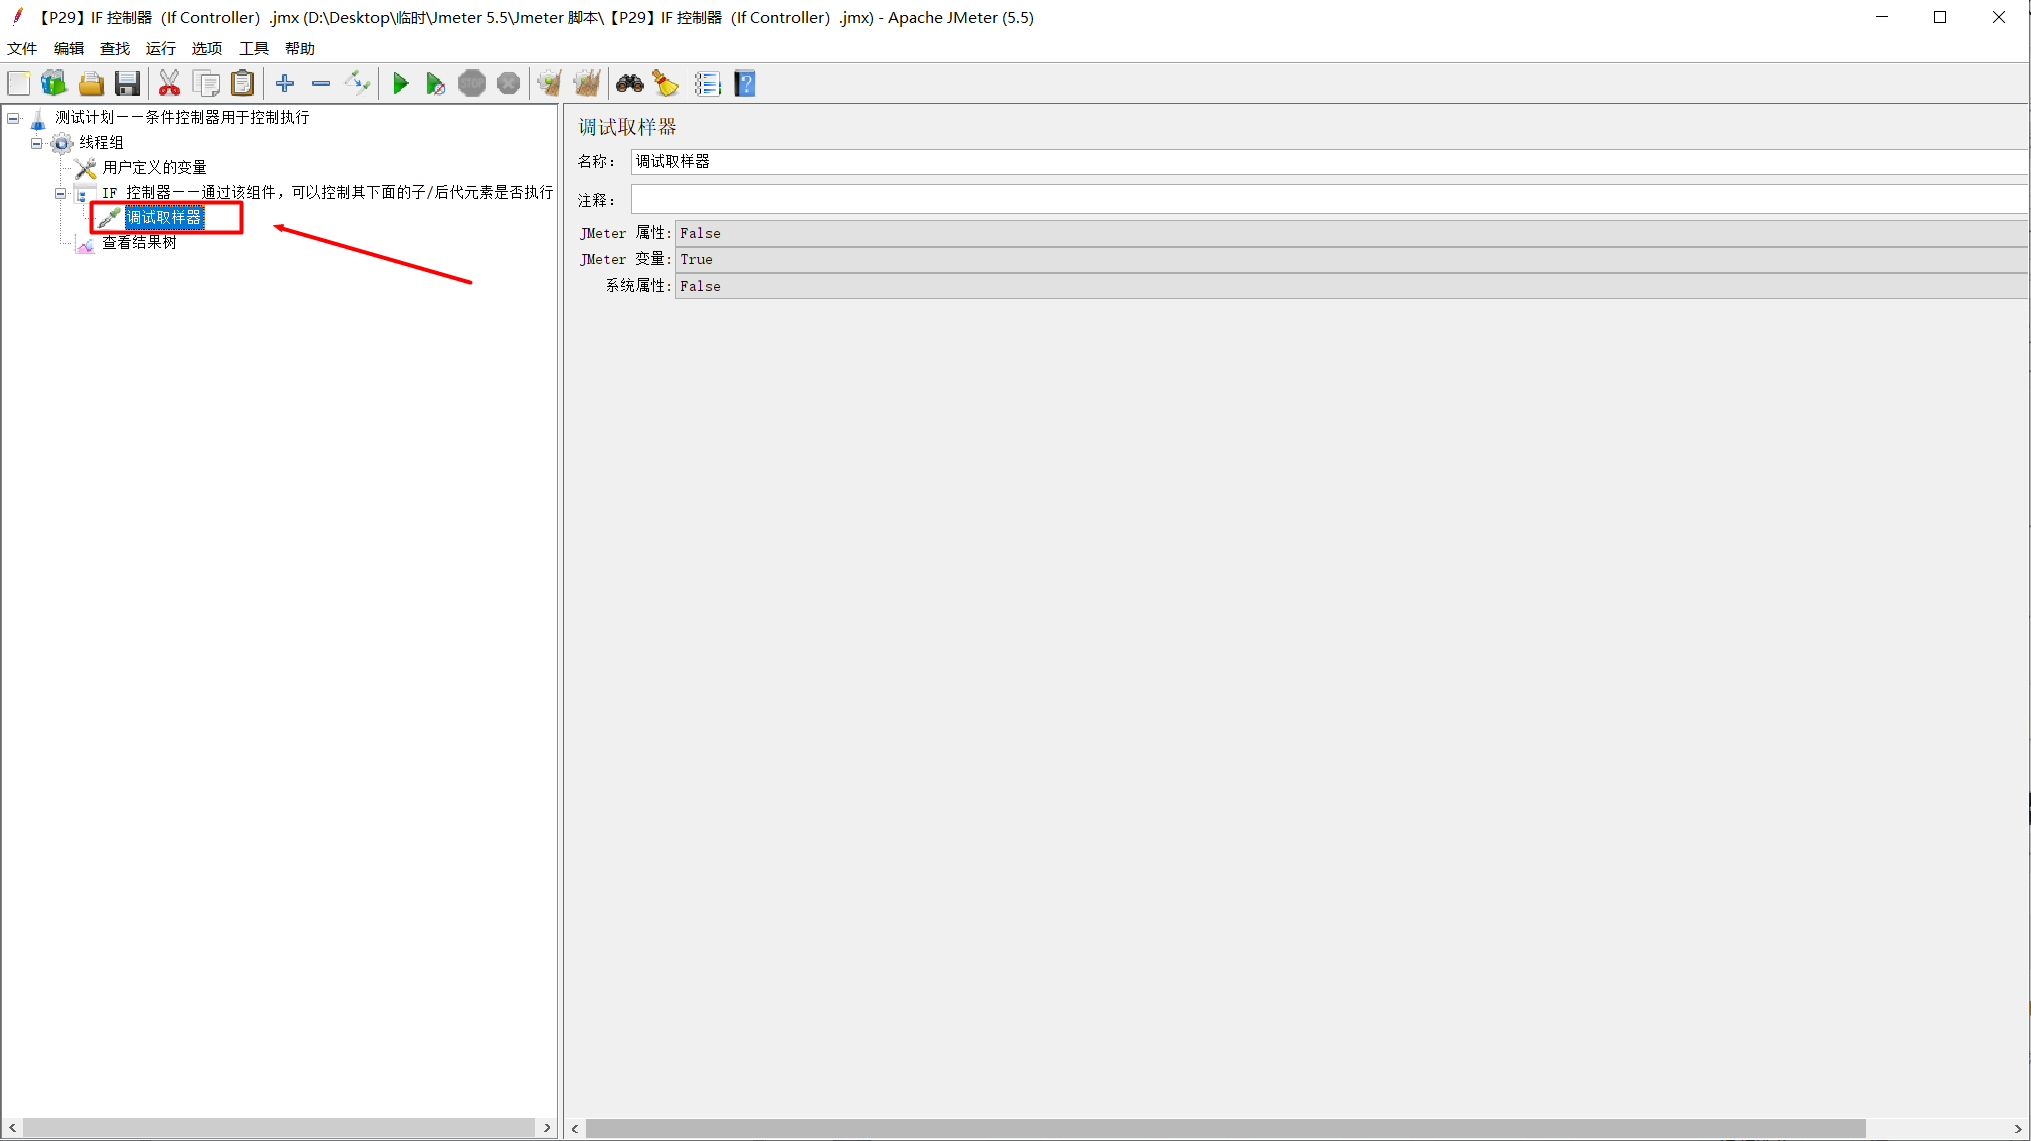Open the JMeter 变量 True dropdown

pyautogui.click(x=1350, y=259)
